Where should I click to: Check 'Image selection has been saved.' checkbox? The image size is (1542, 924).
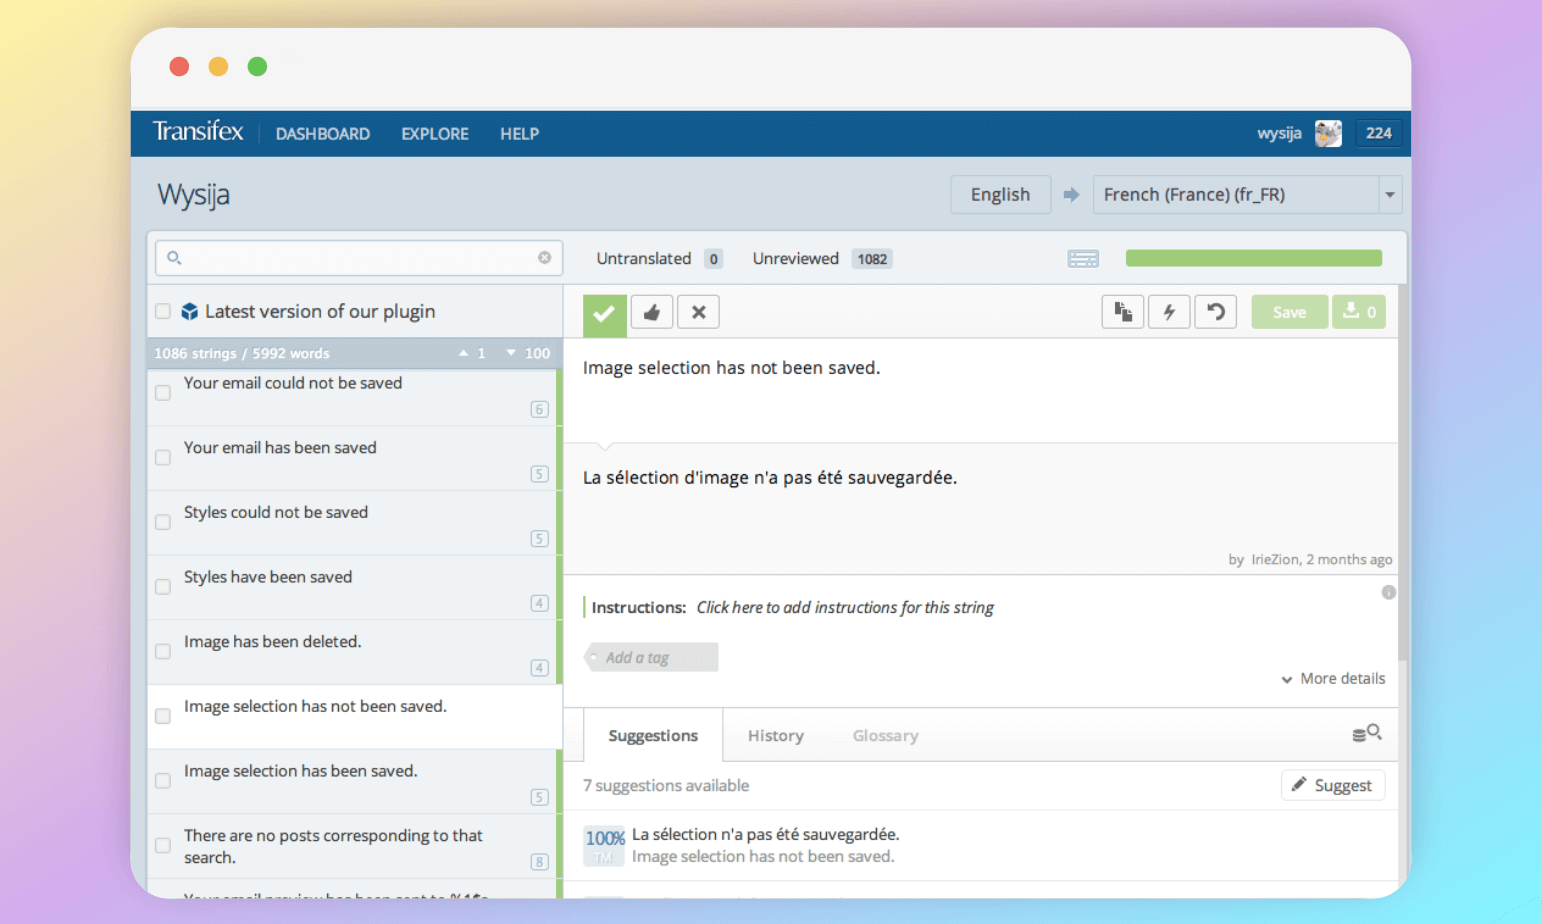(163, 781)
